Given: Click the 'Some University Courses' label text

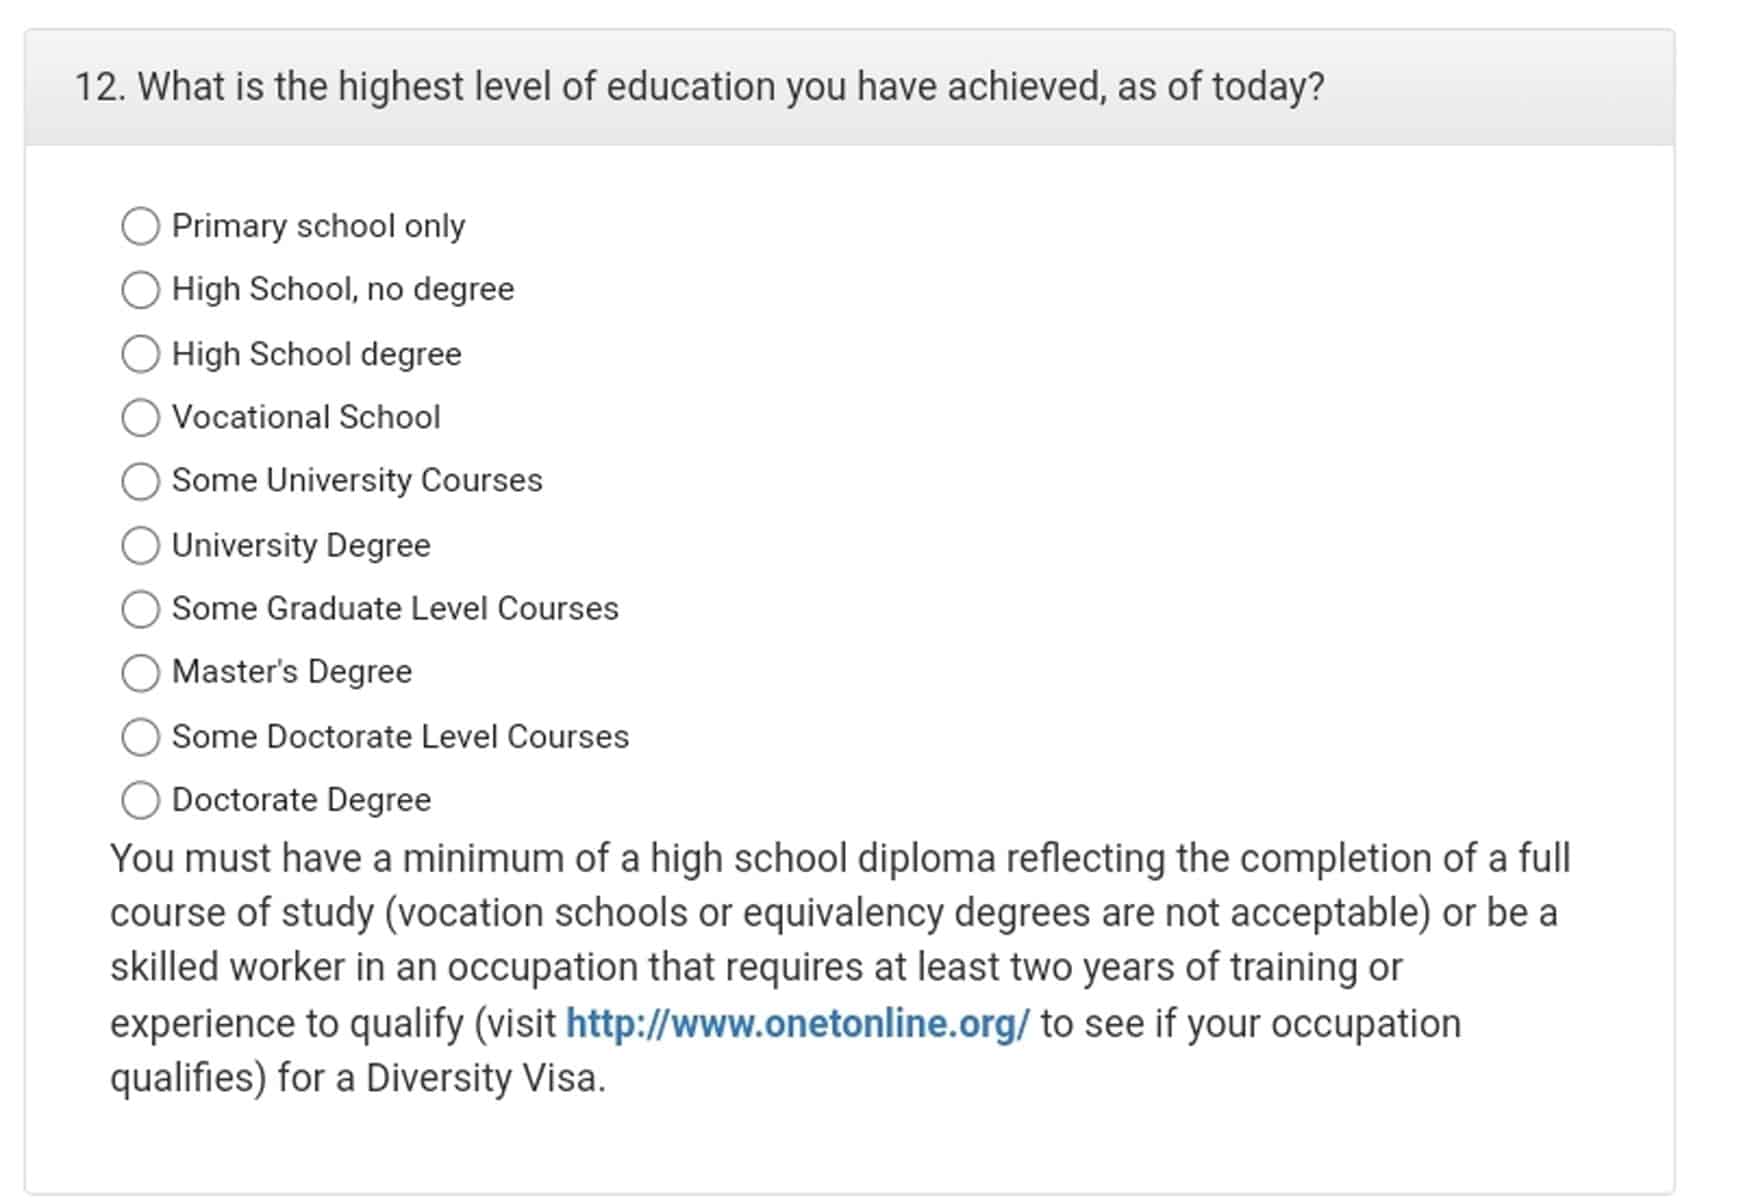Looking at the screenshot, I should [357, 481].
